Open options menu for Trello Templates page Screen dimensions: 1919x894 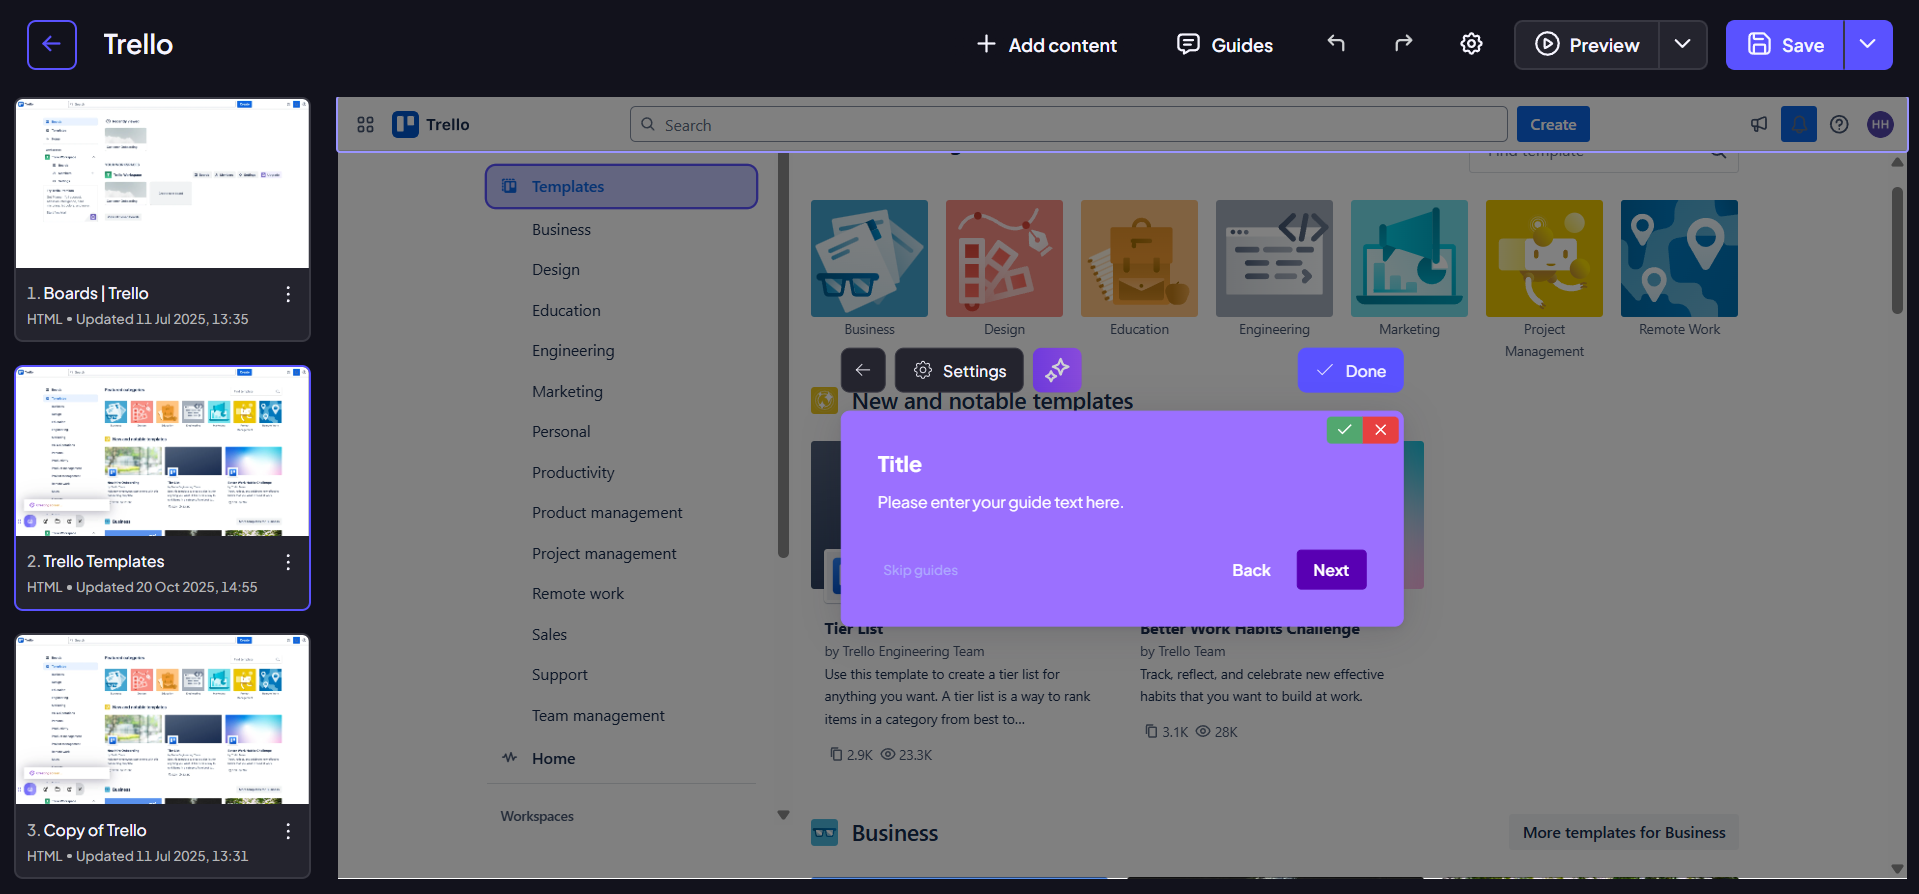click(288, 562)
